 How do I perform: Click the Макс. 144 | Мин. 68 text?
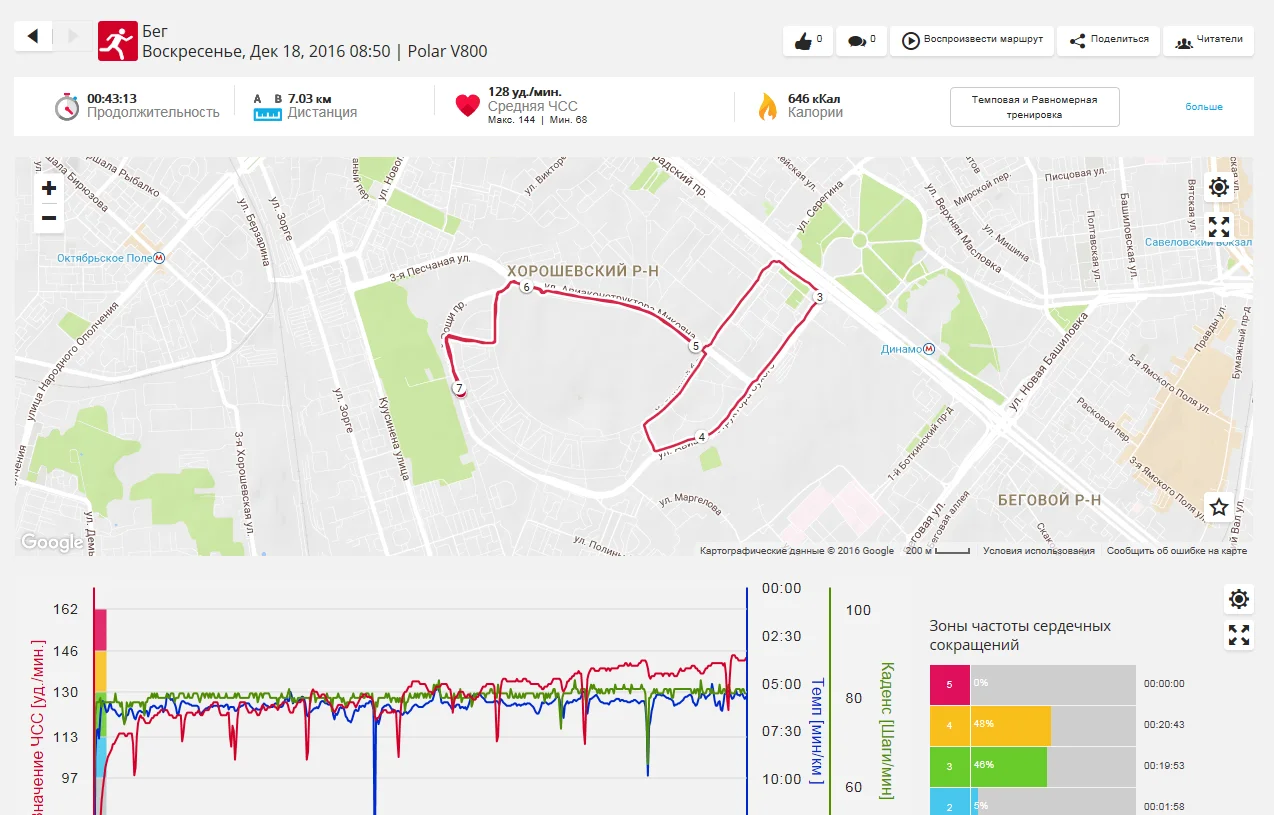(537, 120)
